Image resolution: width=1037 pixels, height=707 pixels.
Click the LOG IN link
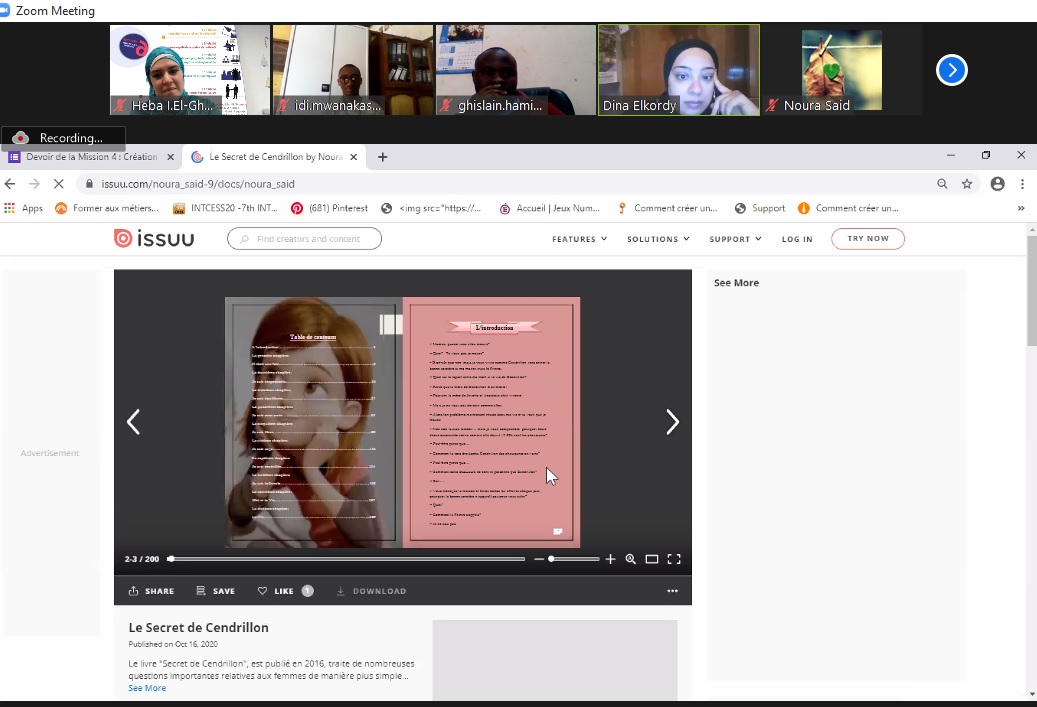click(797, 239)
